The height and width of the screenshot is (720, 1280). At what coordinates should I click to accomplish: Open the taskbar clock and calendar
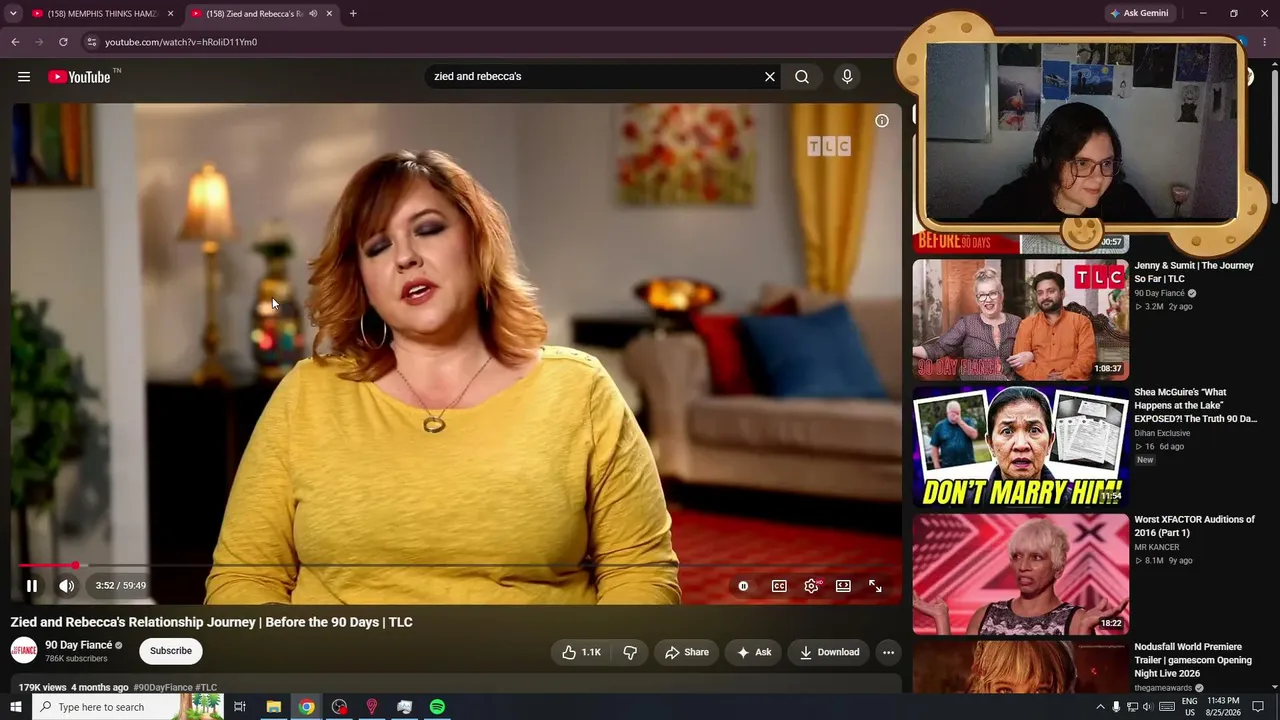tap(1223, 707)
